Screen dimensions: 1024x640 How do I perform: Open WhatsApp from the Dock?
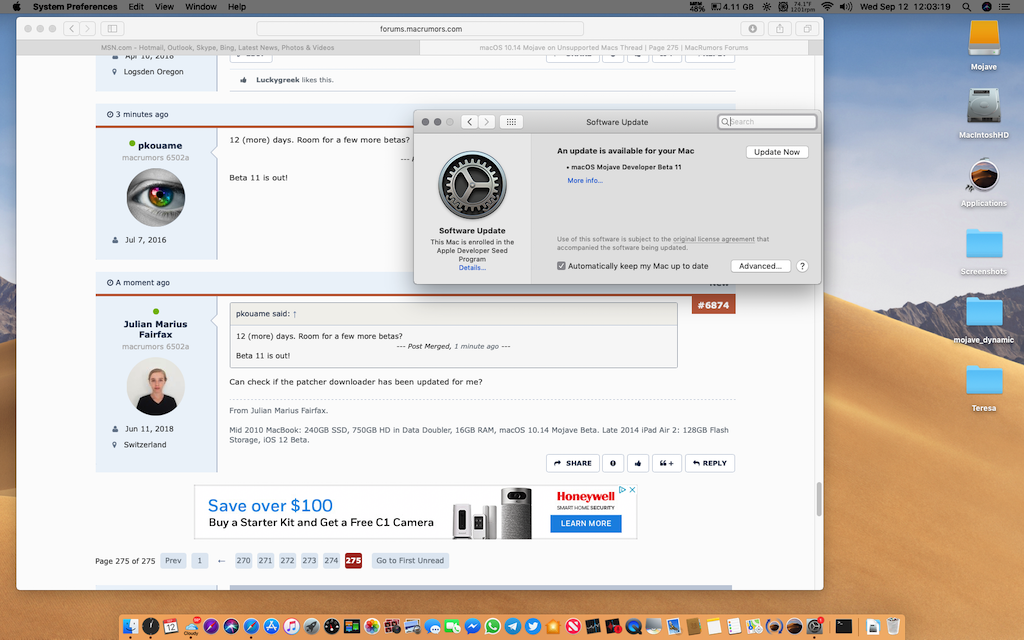tap(492, 626)
